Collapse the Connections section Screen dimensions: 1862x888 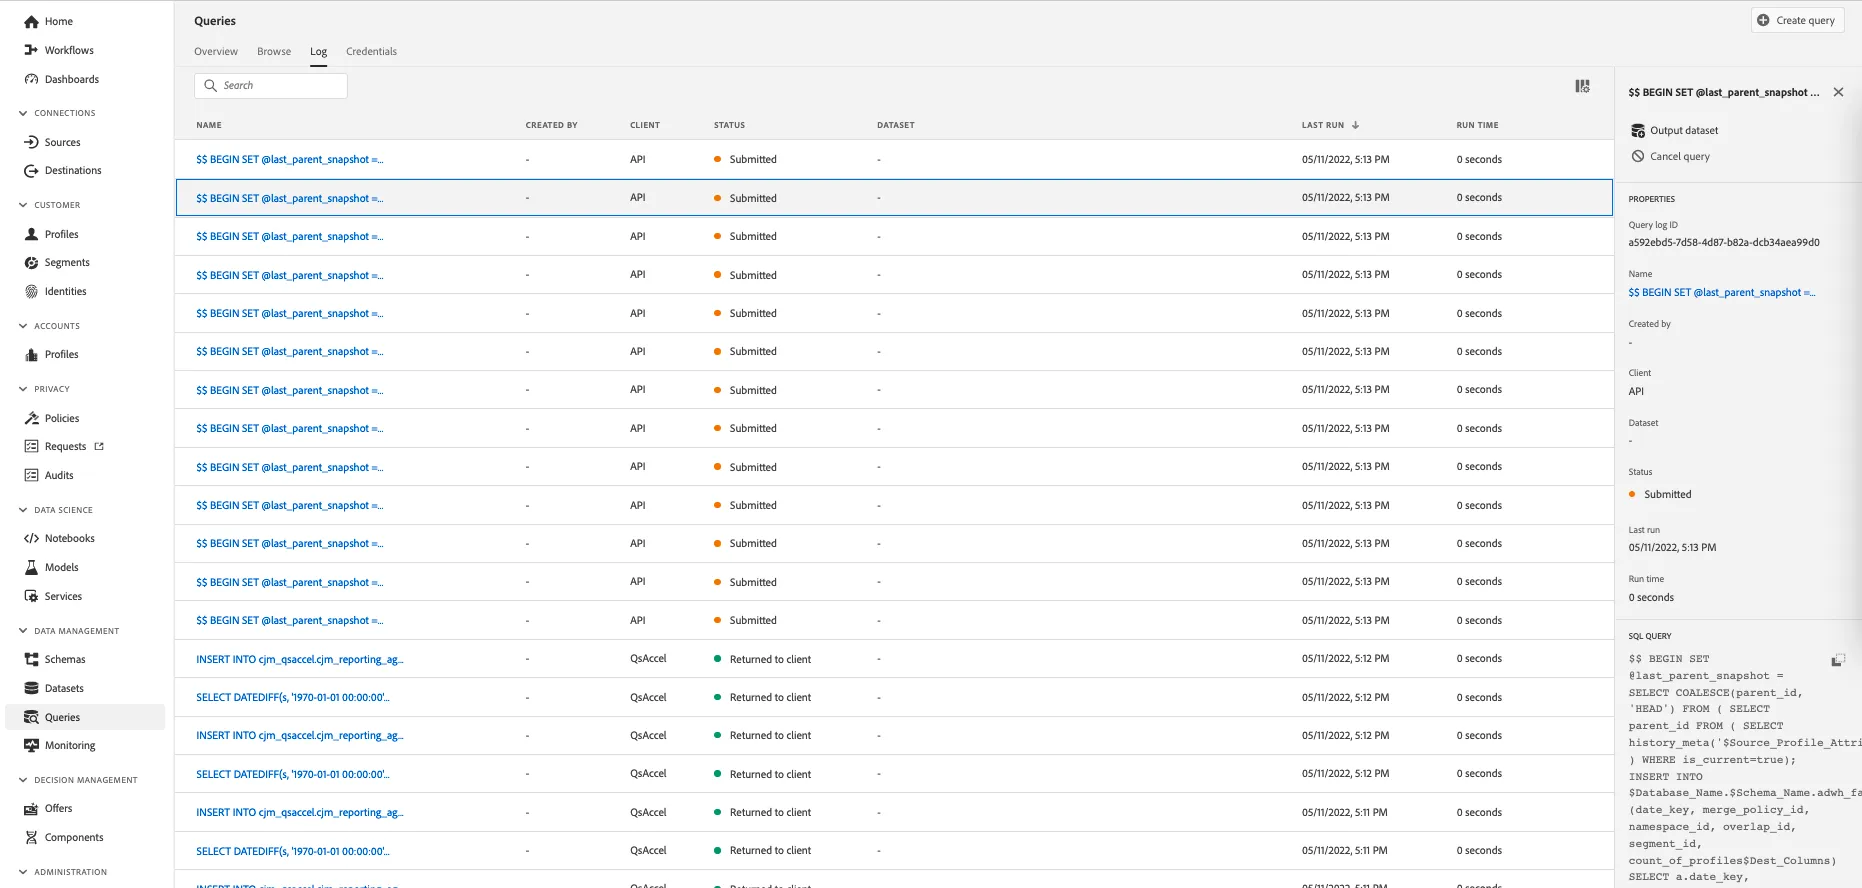(x=23, y=113)
